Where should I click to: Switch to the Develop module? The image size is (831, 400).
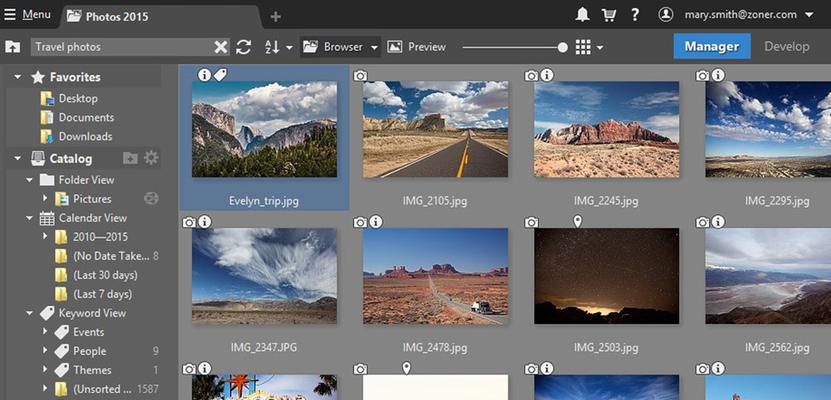[x=786, y=47]
